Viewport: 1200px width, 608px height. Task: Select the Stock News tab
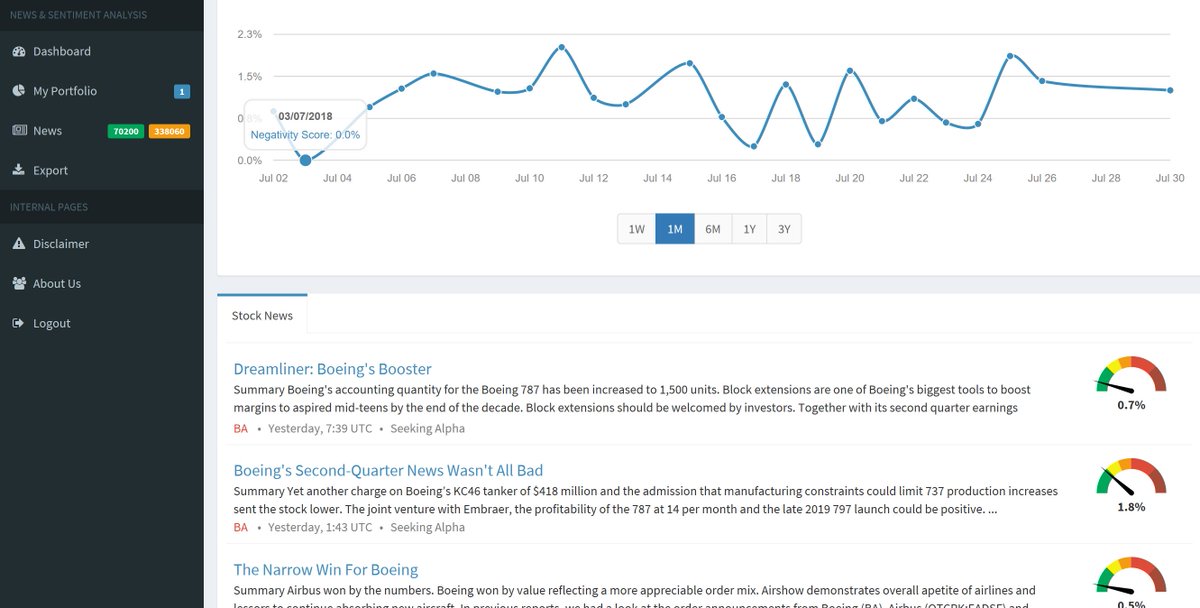tap(262, 315)
